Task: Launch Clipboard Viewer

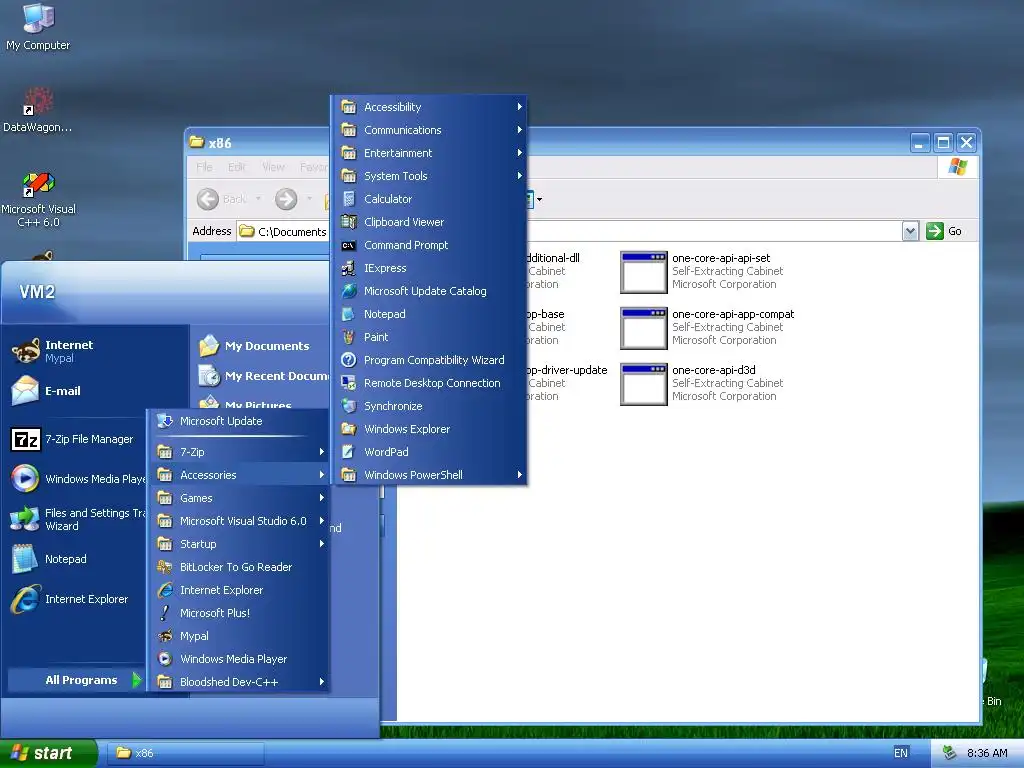Action: (x=429, y=222)
